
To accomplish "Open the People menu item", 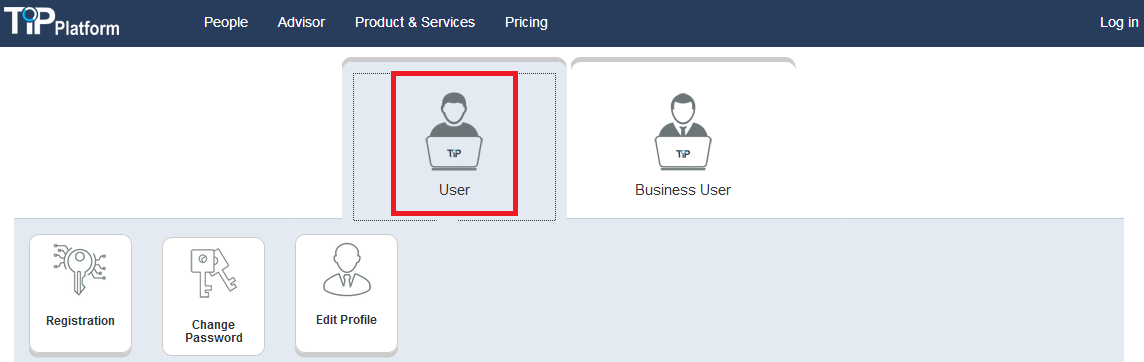I will click(226, 23).
